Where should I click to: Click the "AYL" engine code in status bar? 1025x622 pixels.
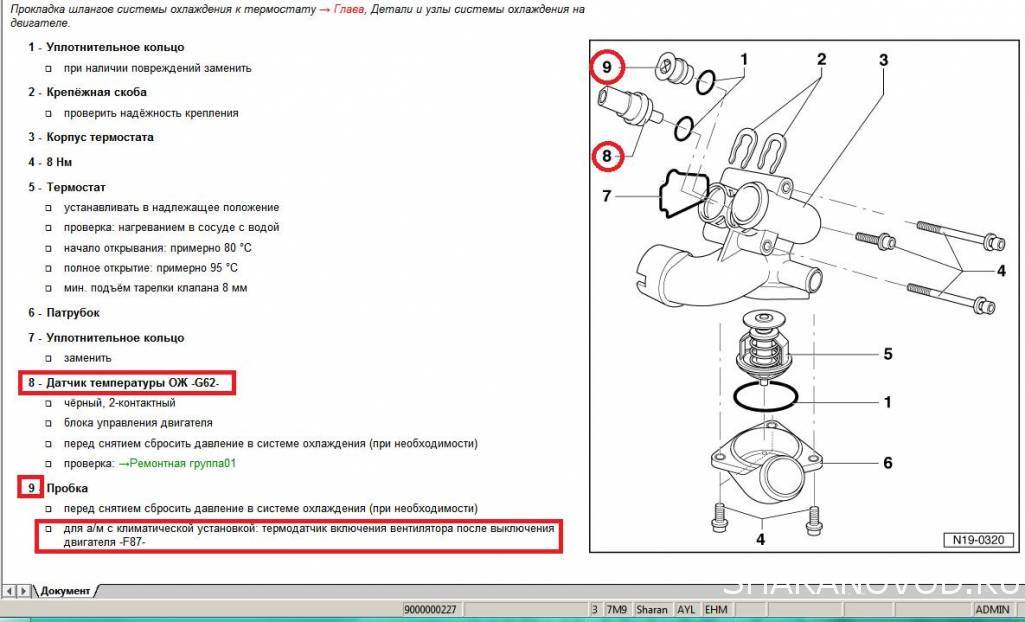click(686, 609)
